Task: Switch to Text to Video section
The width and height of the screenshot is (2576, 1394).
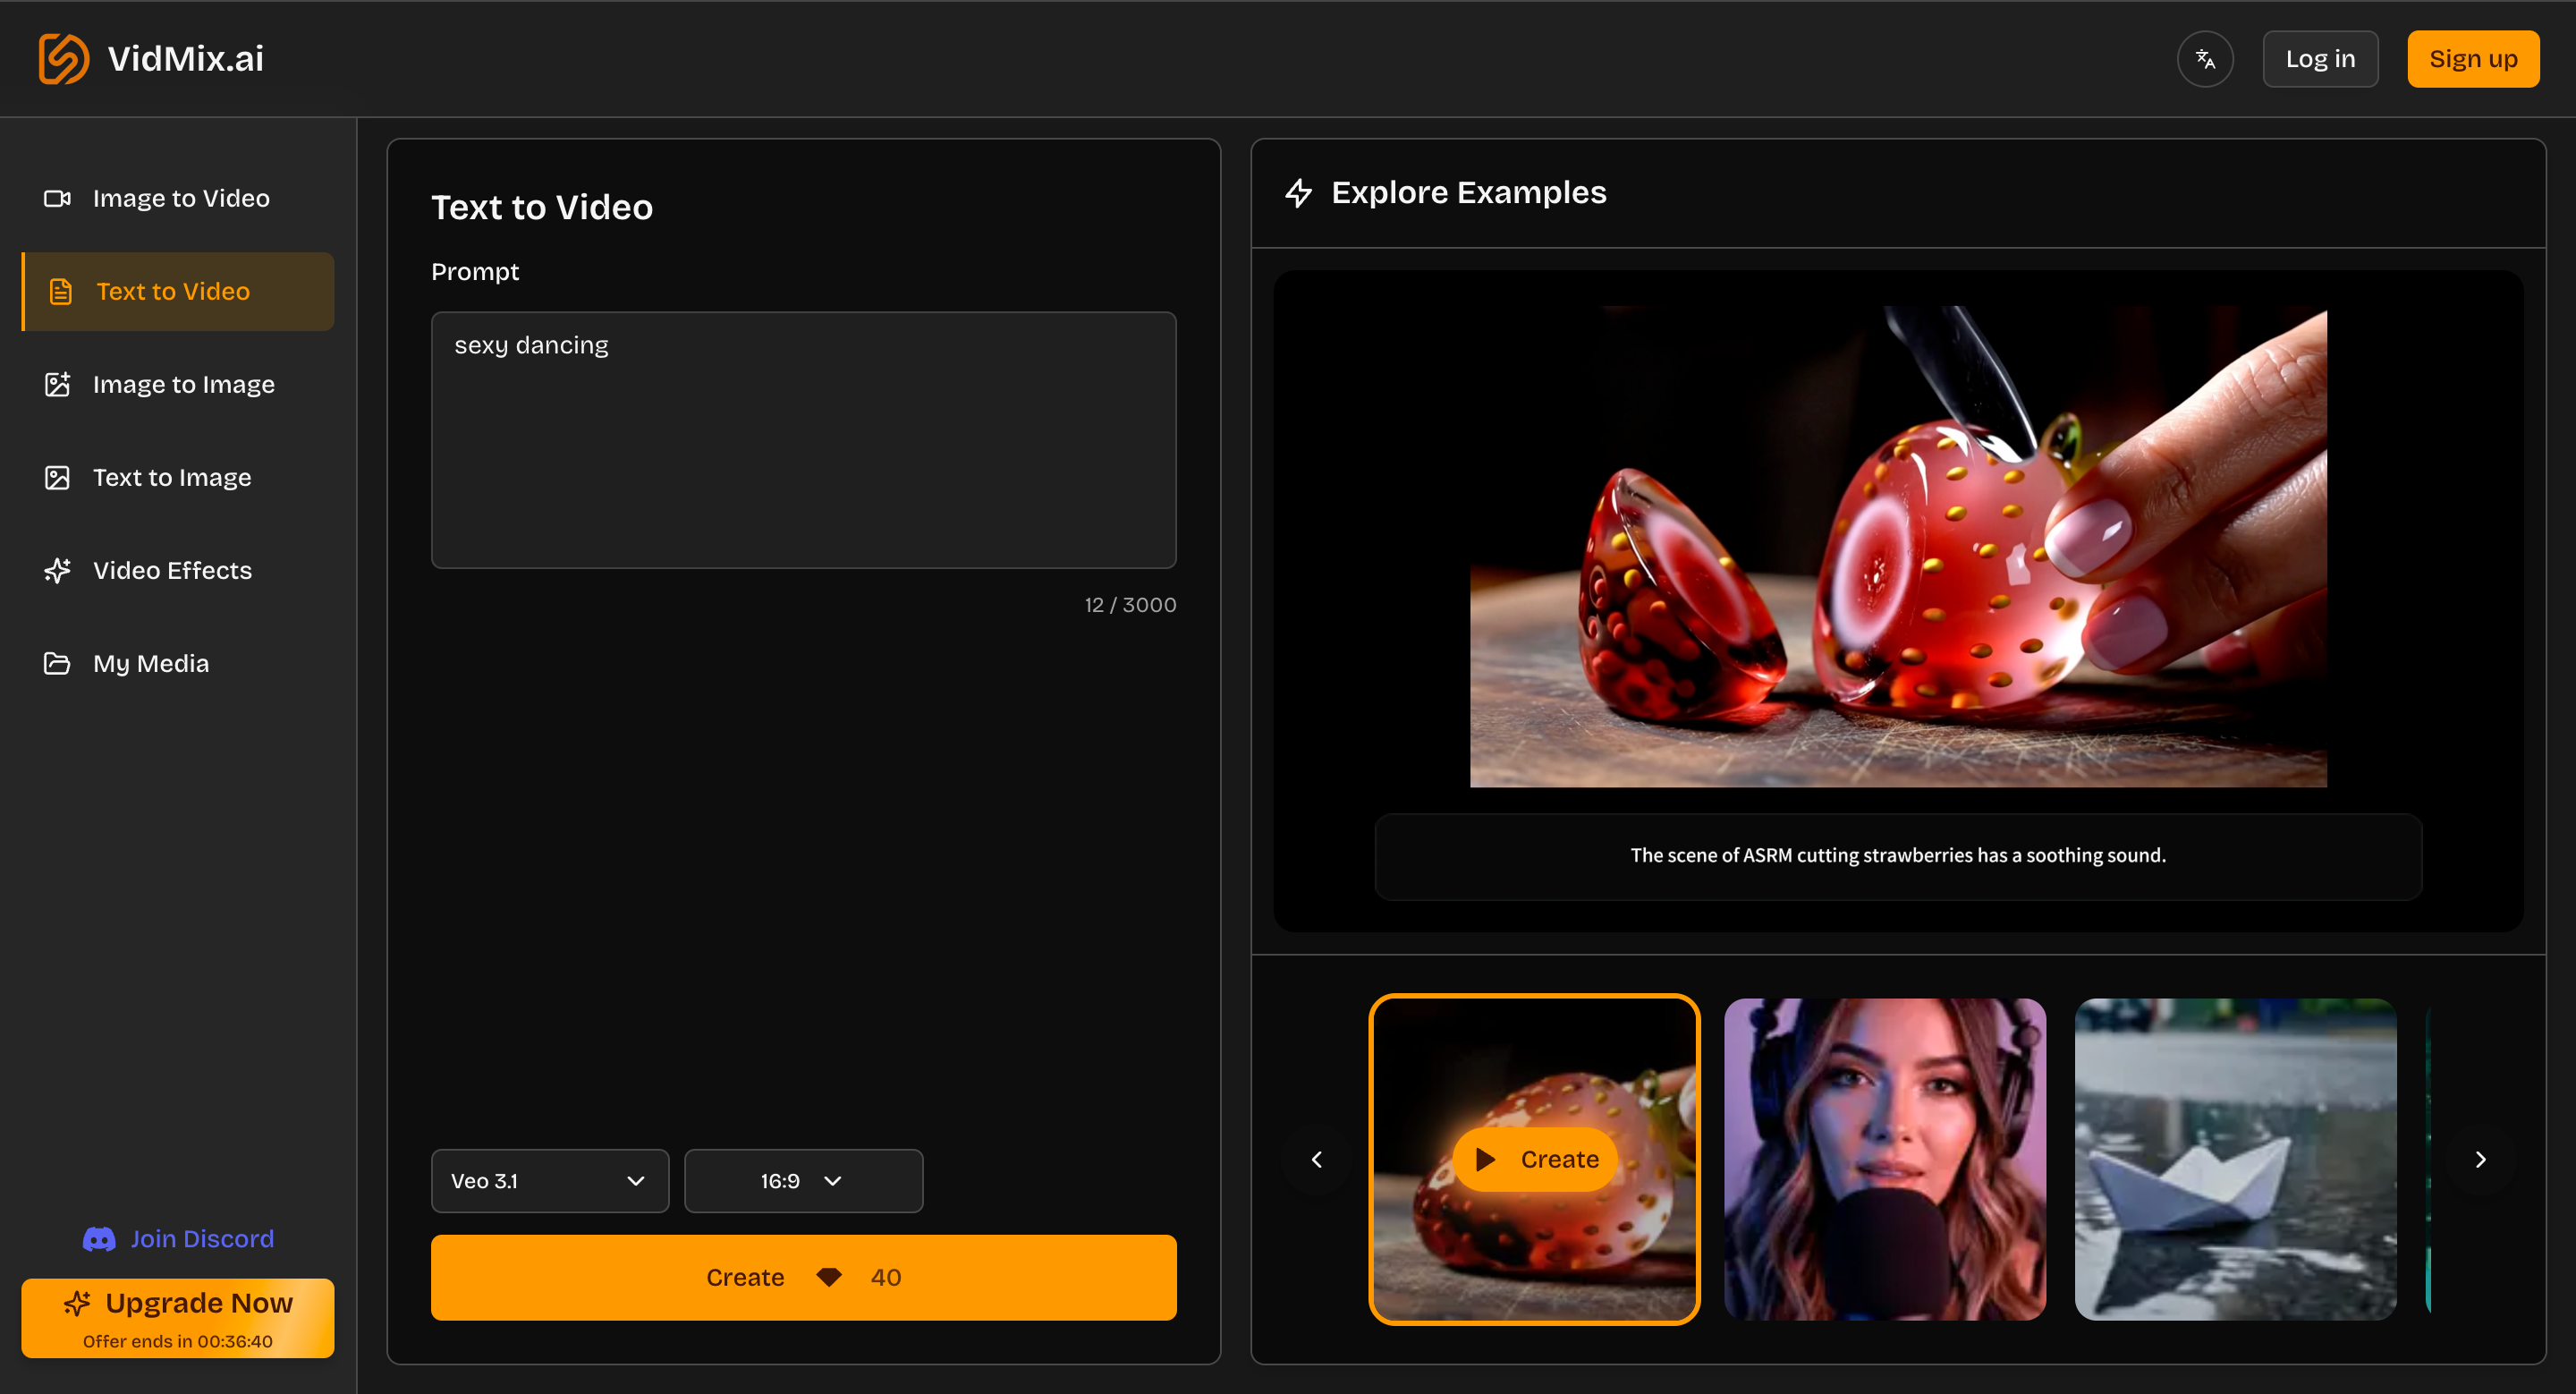Action: (x=178, y=291)
